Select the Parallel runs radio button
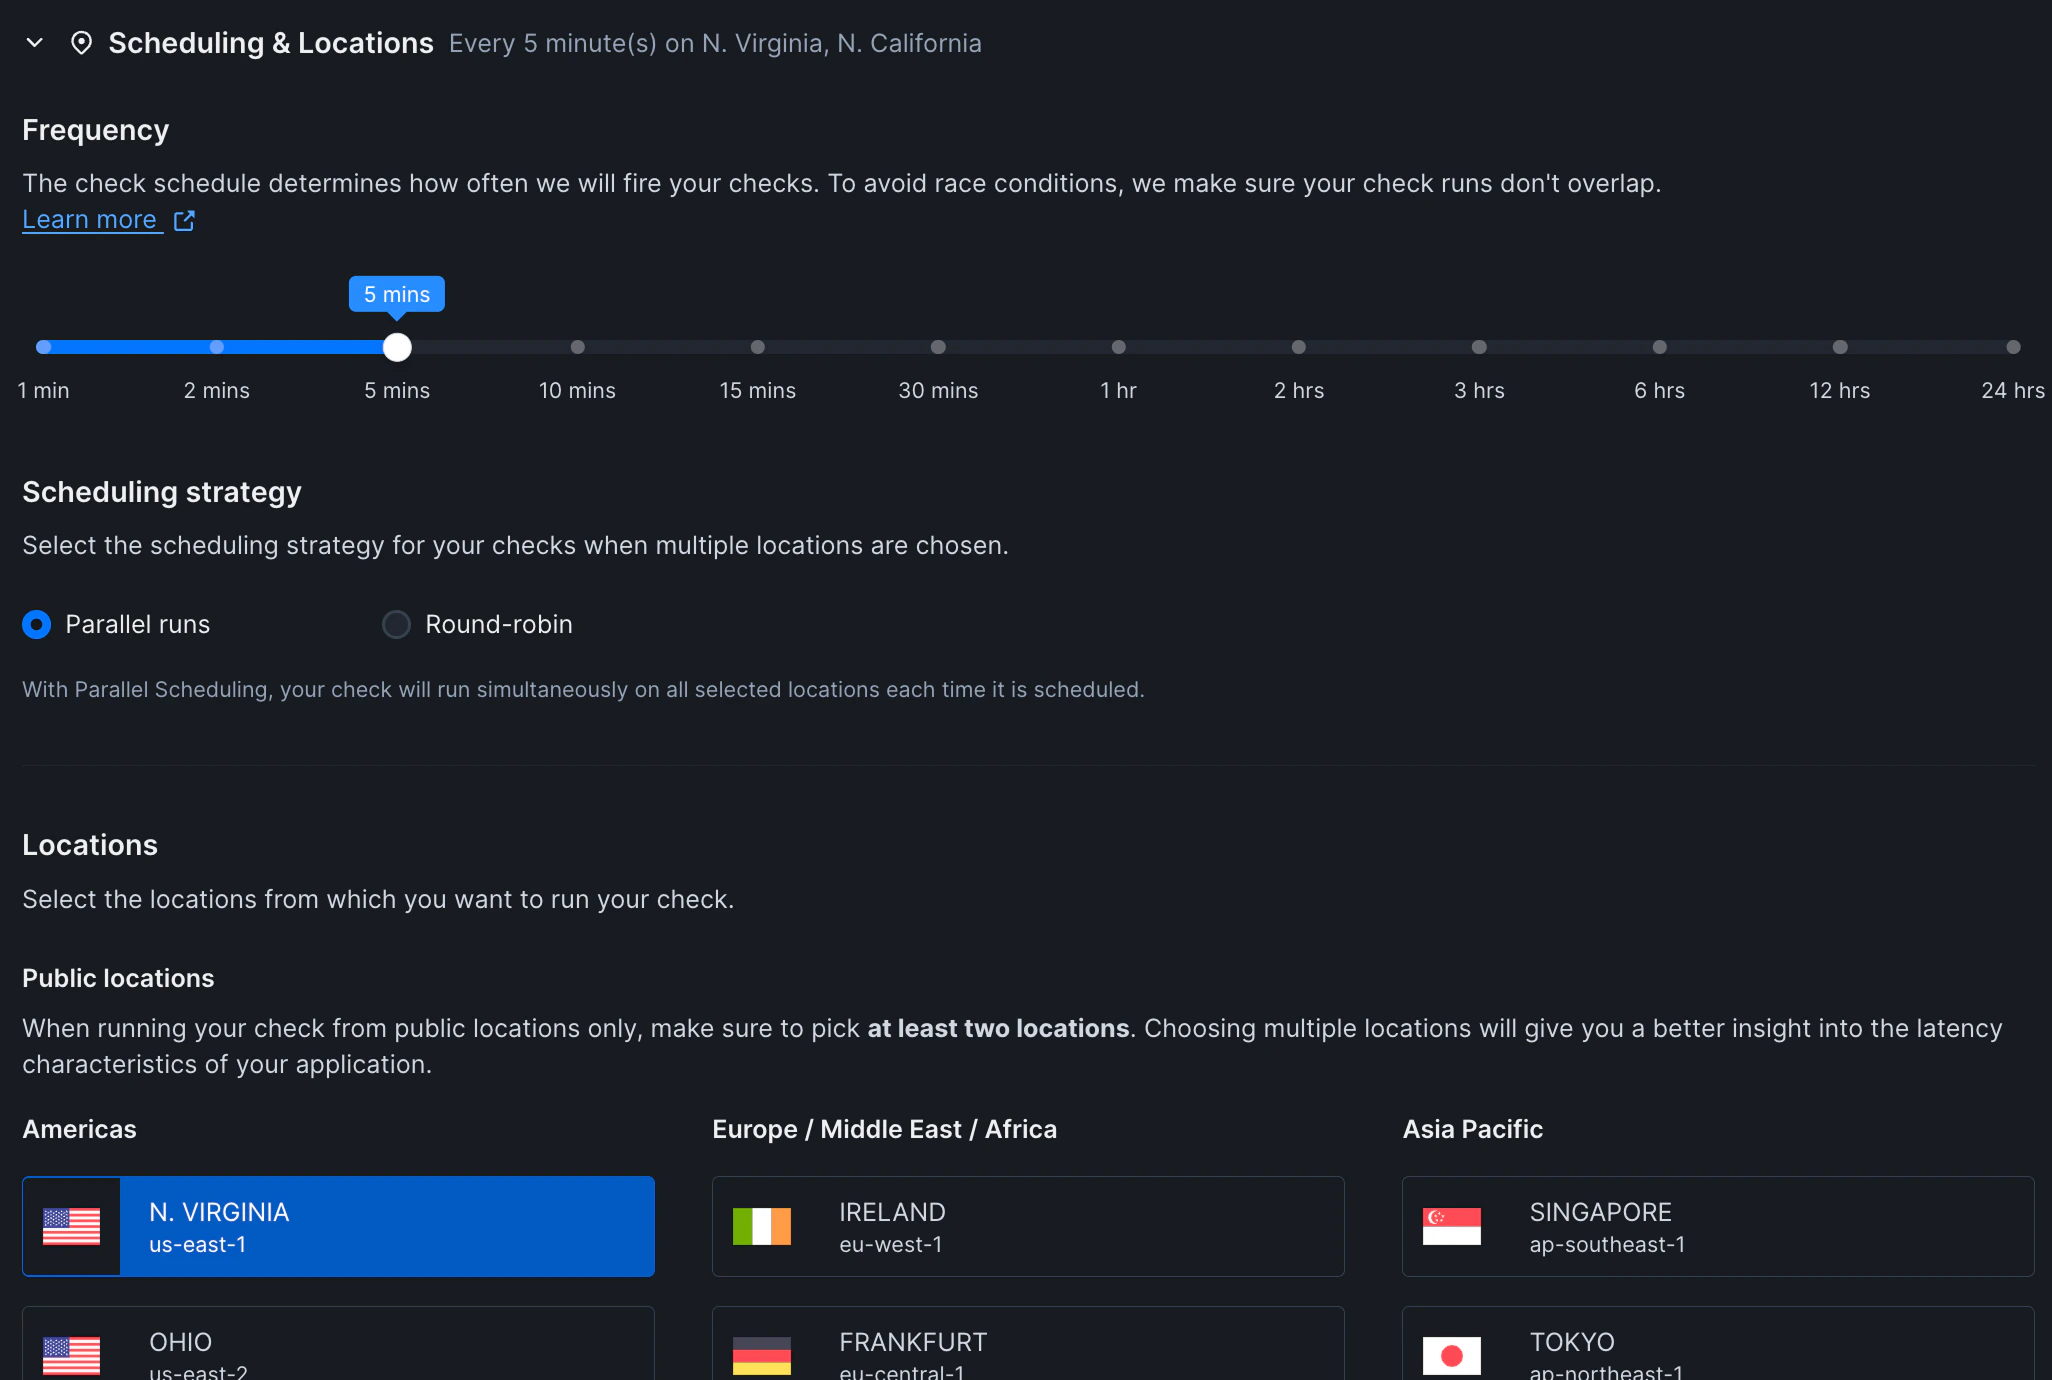Viewport: 2052px width, 1380px height. coord(36,624)
